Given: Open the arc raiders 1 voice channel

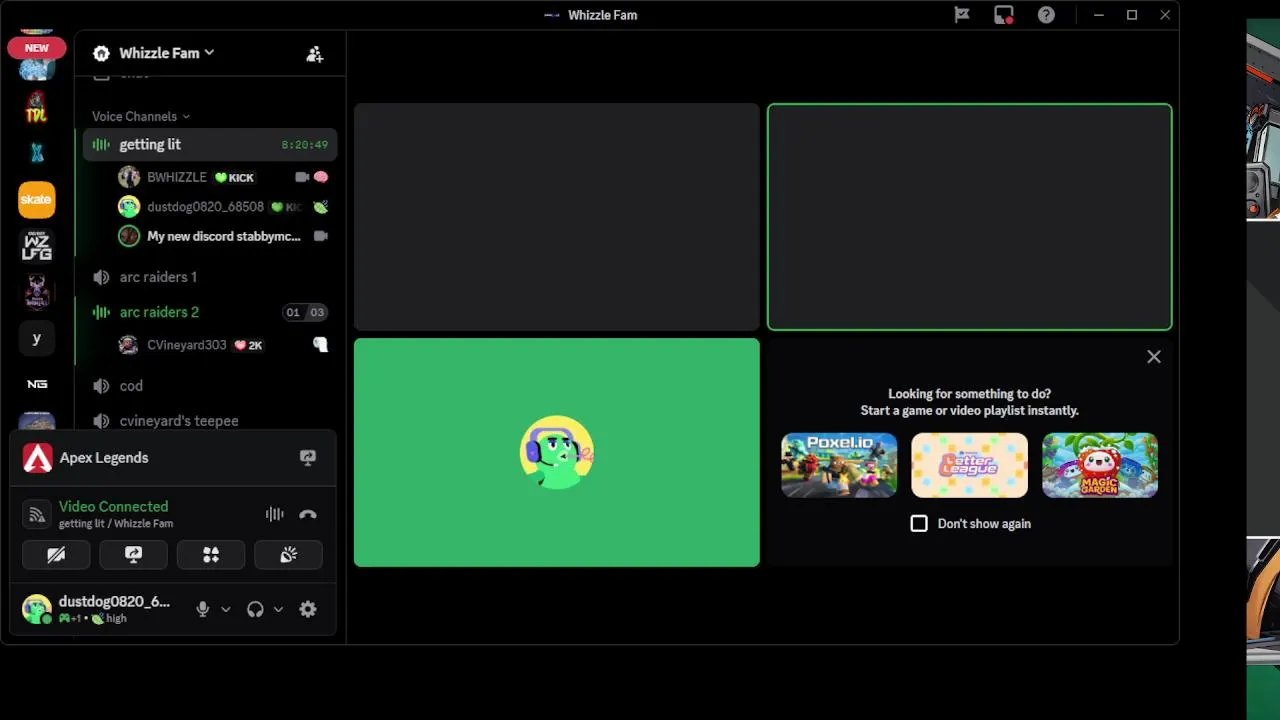Looking at the screenshot, I should tap(210, 277).
